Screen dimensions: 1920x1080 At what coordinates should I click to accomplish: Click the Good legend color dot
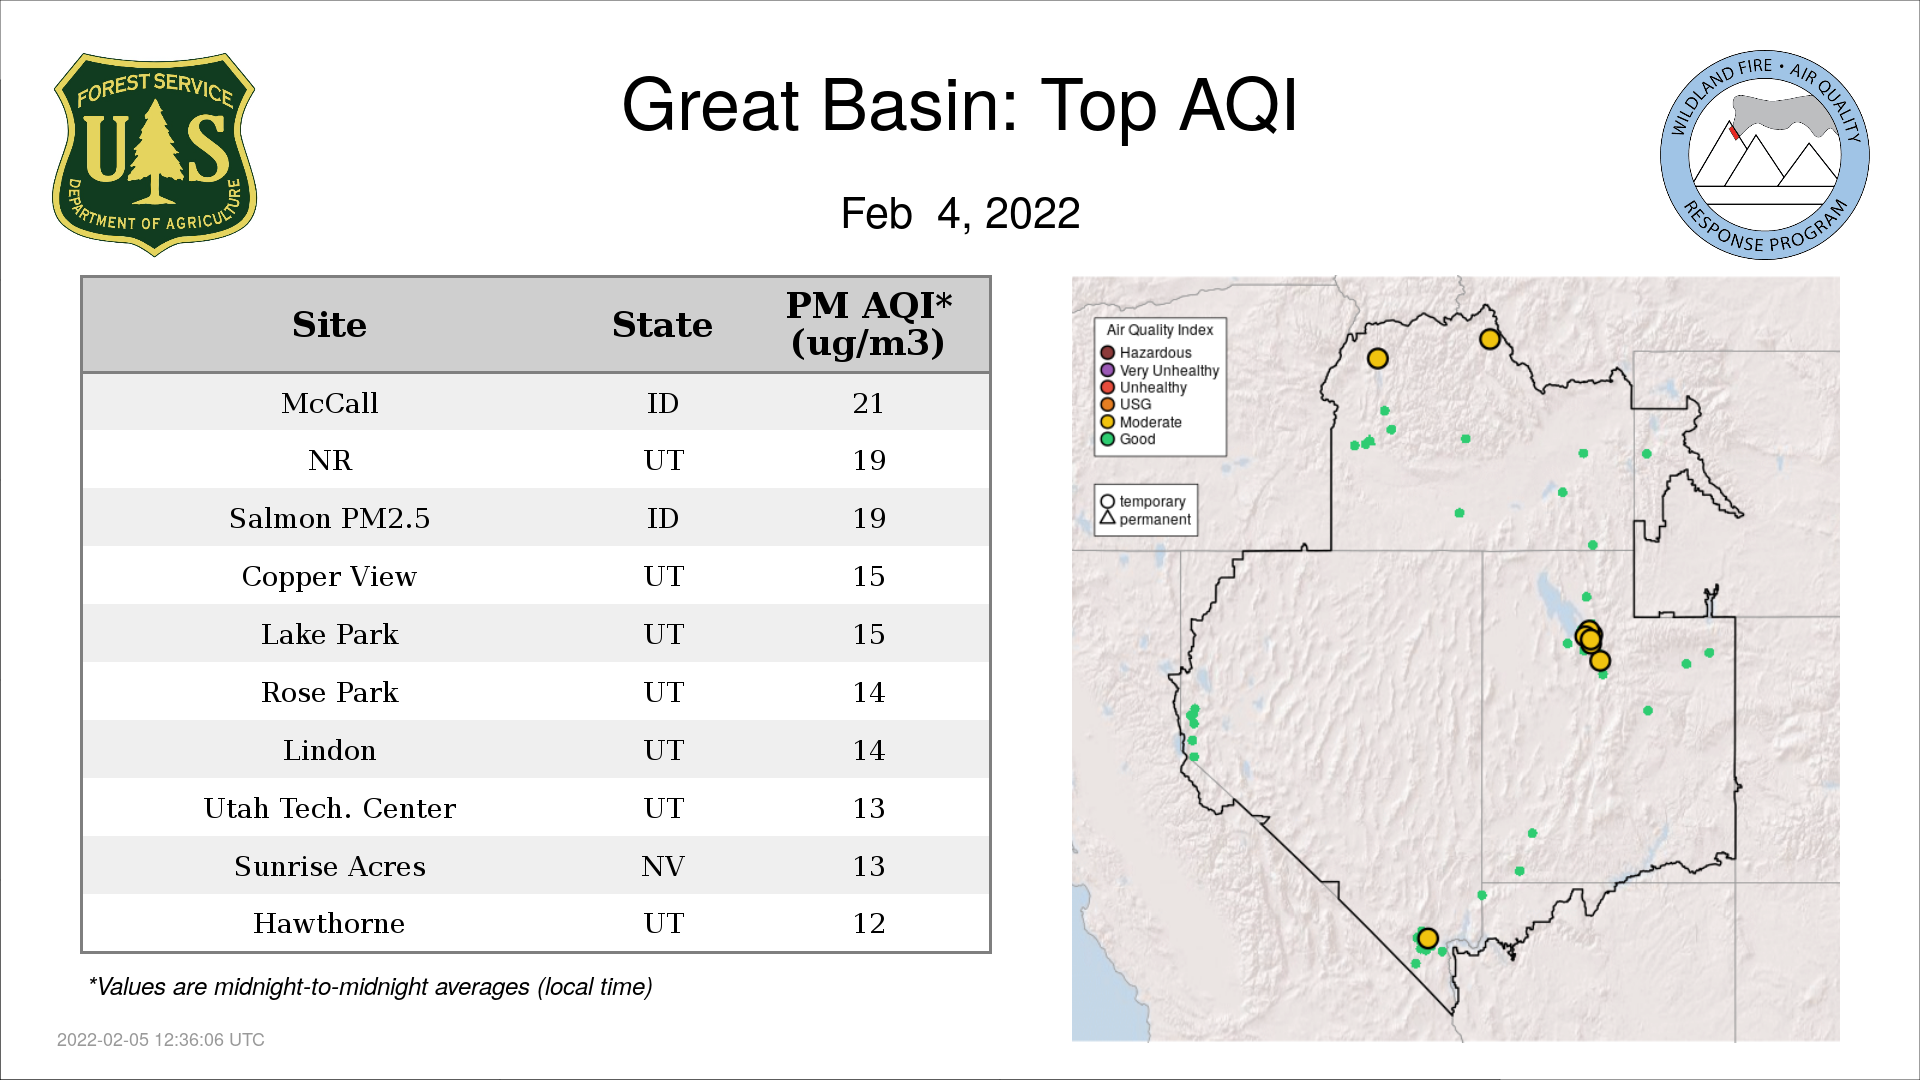1107,439
